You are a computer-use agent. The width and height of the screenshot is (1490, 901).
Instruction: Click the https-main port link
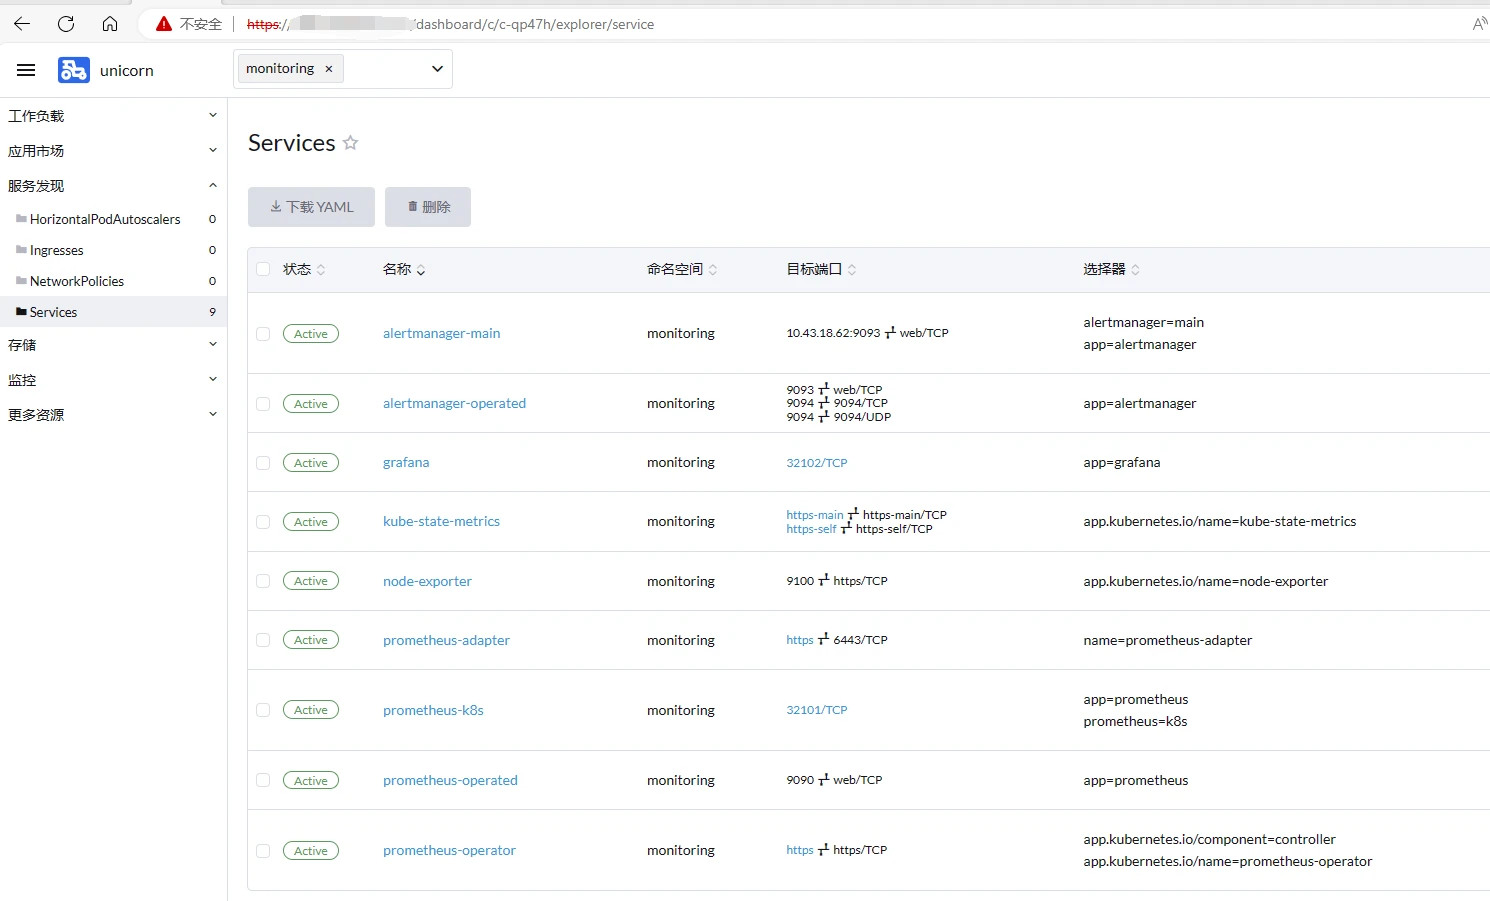pyautogui.click(x=815, y=515)
